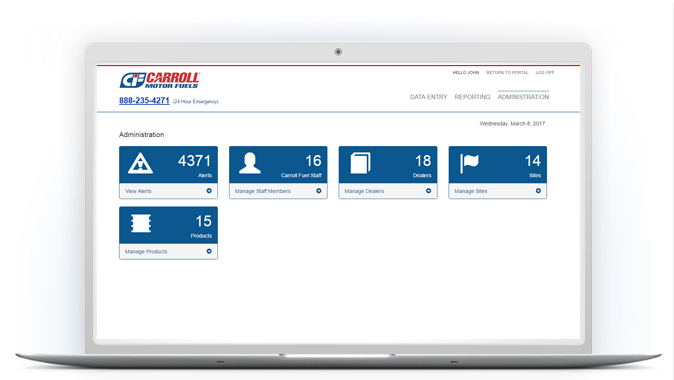Open Manage Staff Members link
This screenshot has height=380, width=674.
[263, 191]
